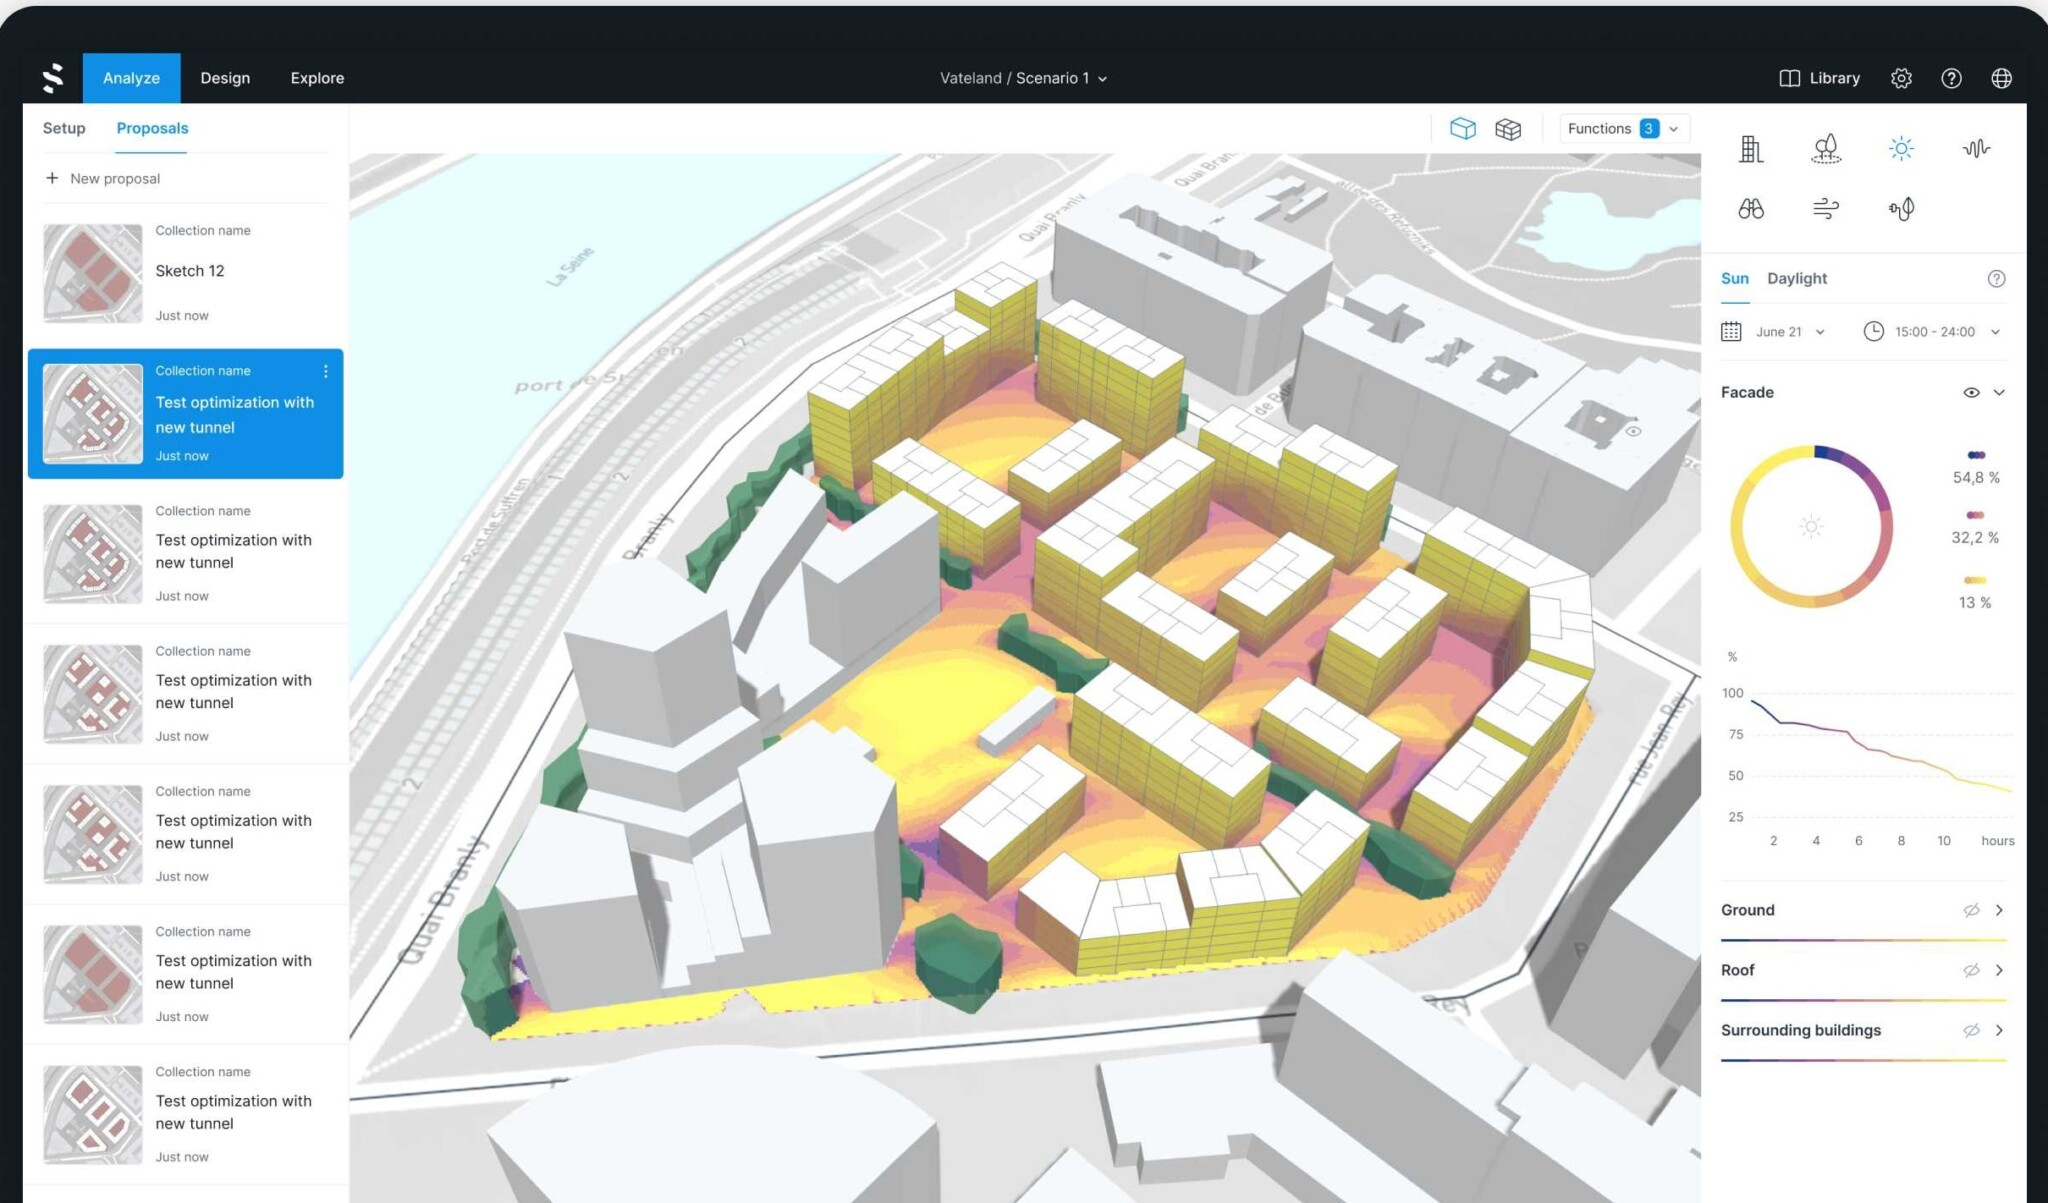Toggle visibility of Roof results
Viewport: 2048px width, 1203px height.
(1971, 969)
